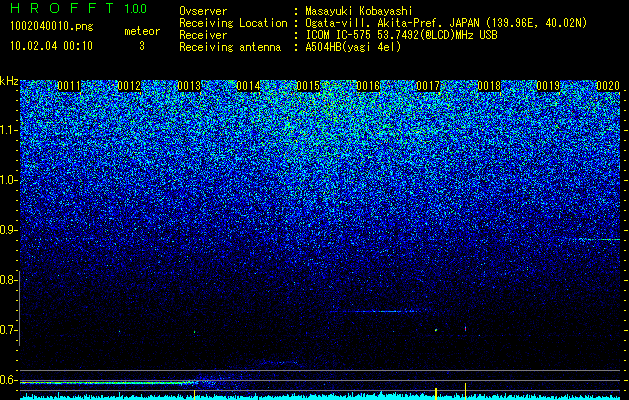Screen dimensions: 629x400
Task: Click the timestamp 10.02.04 00:10
Action: (51, 46)
